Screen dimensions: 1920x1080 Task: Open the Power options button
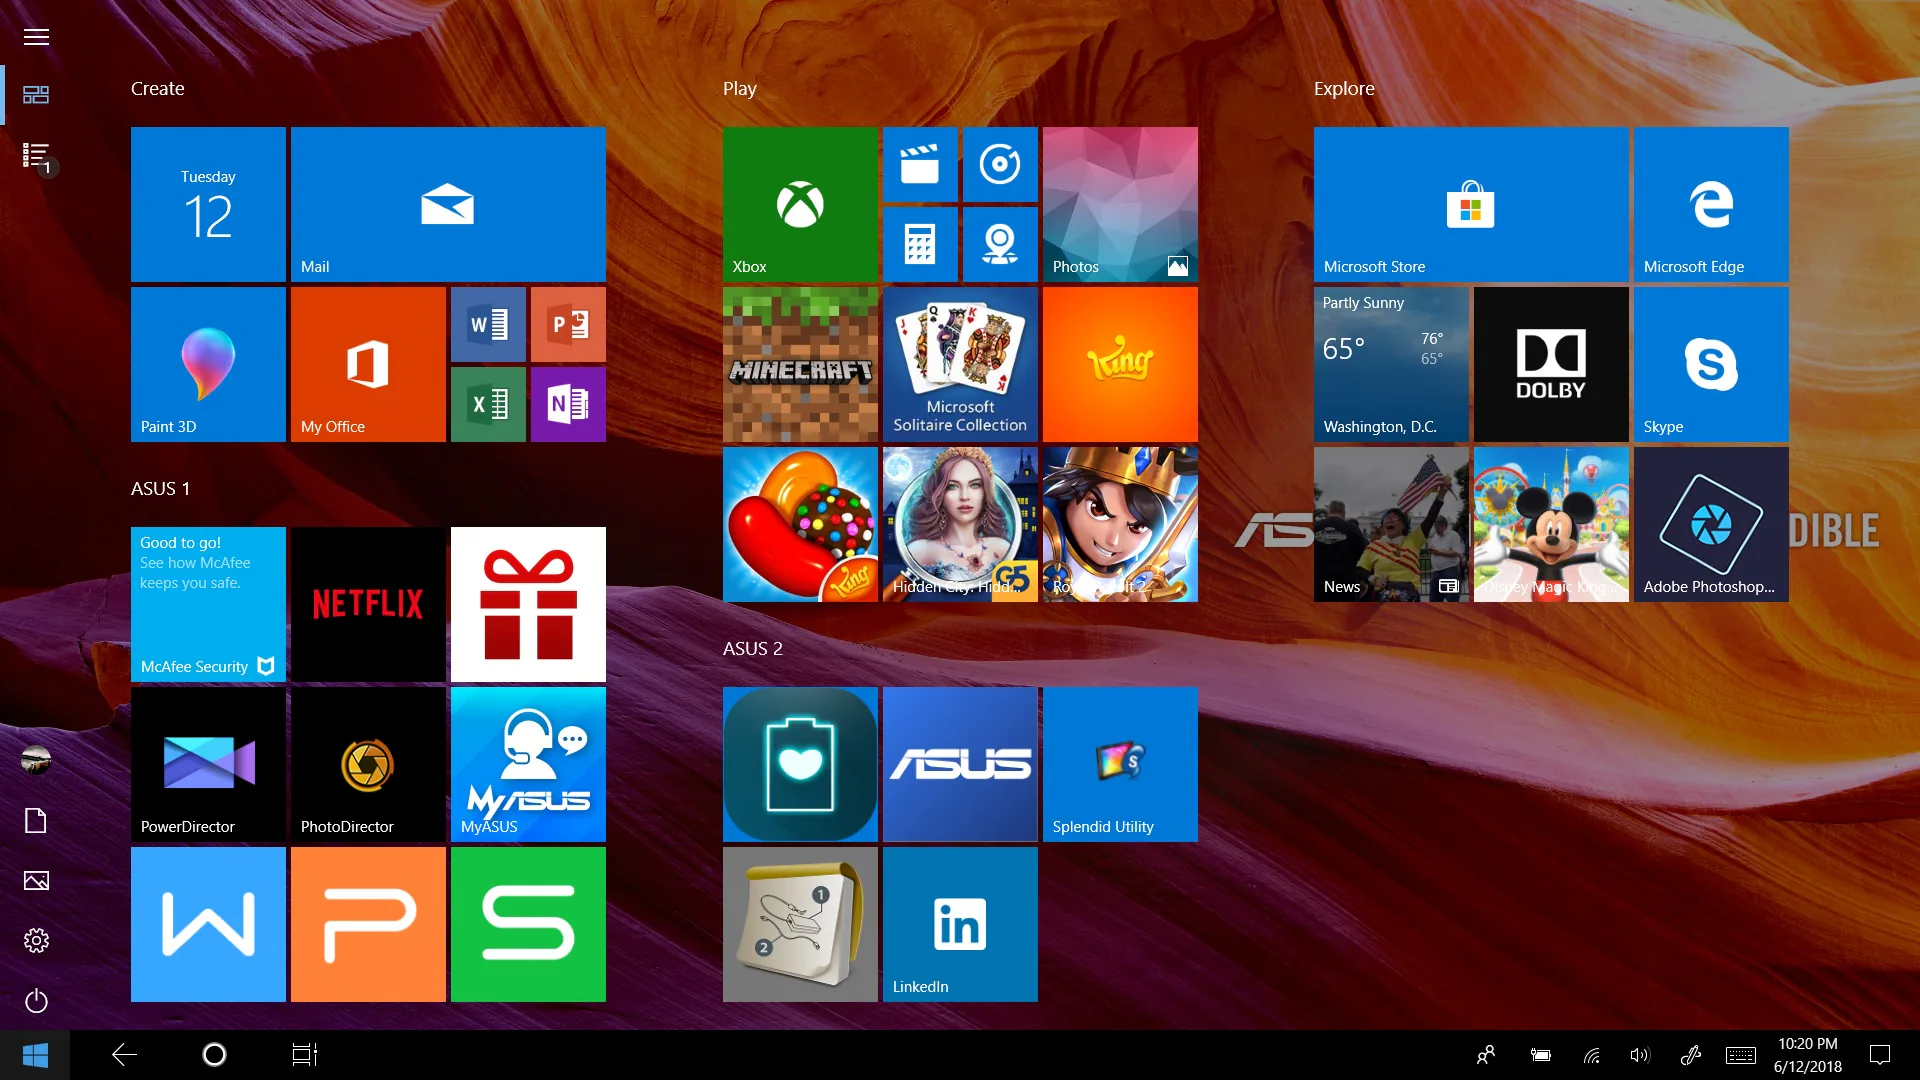click(36, 1001)
